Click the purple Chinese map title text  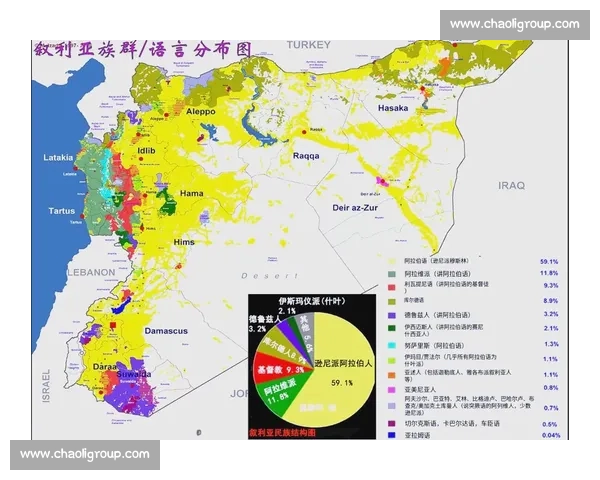140,48
